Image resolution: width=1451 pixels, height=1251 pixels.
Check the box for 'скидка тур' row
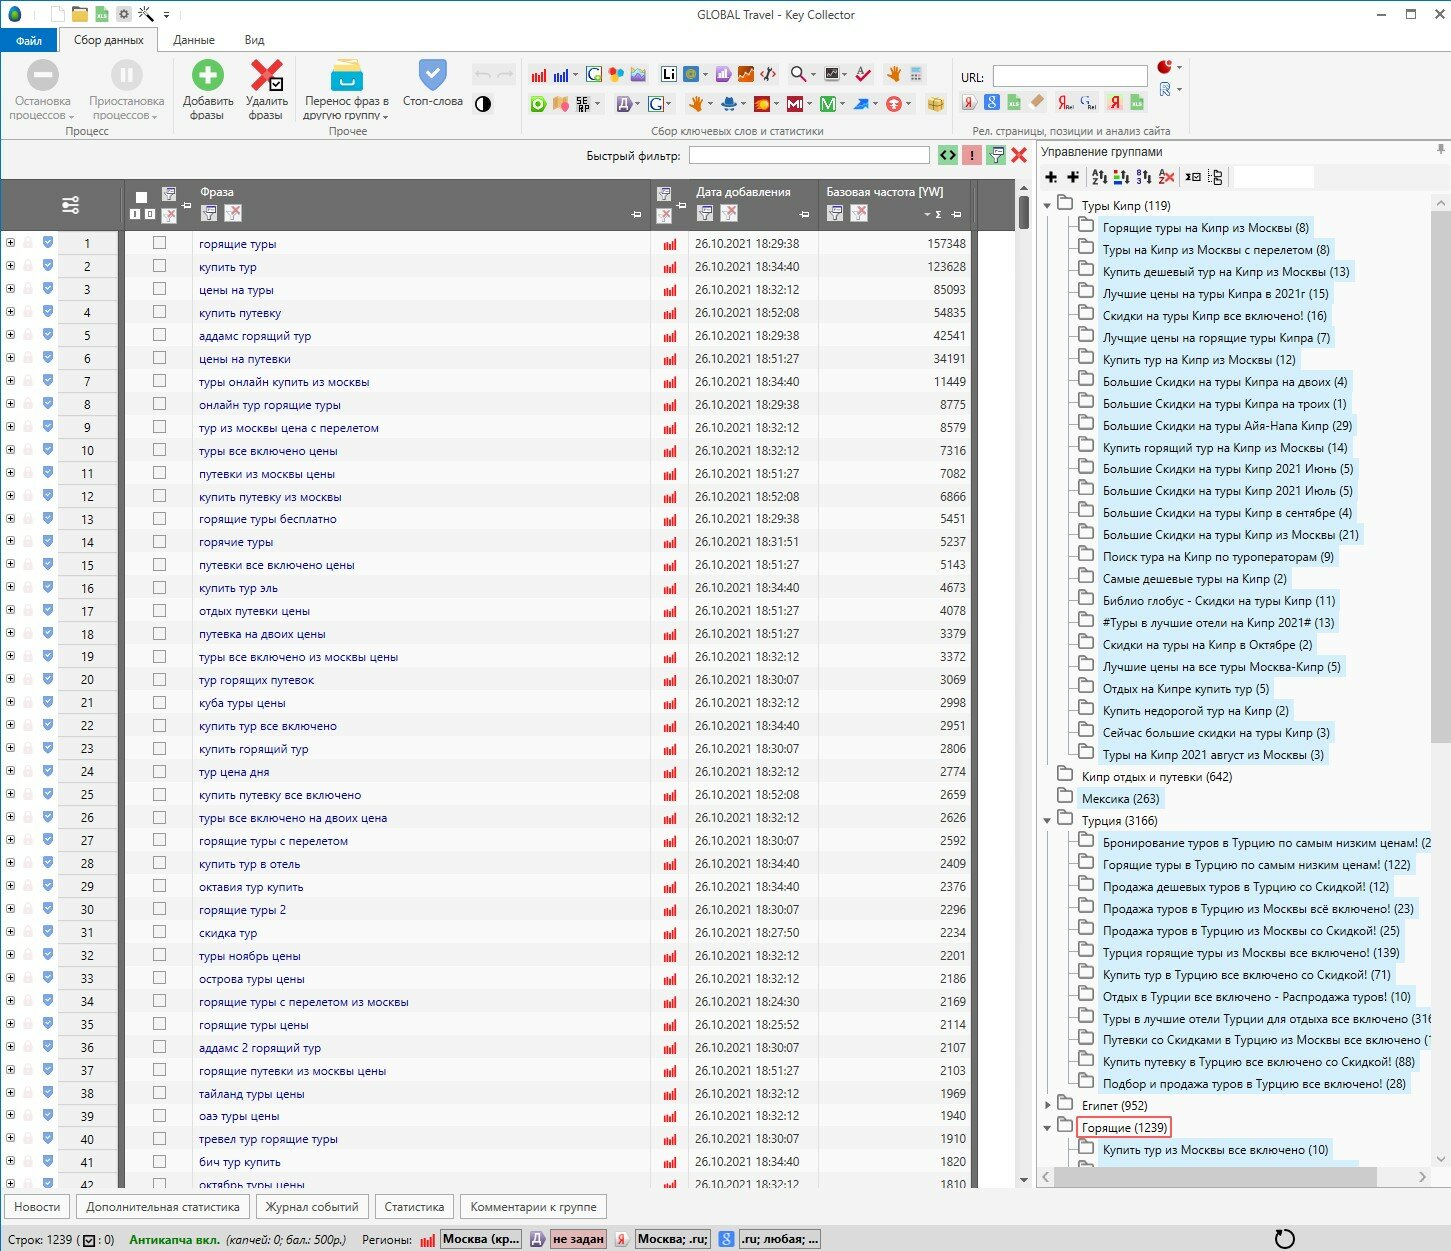[x=159, y=933]
